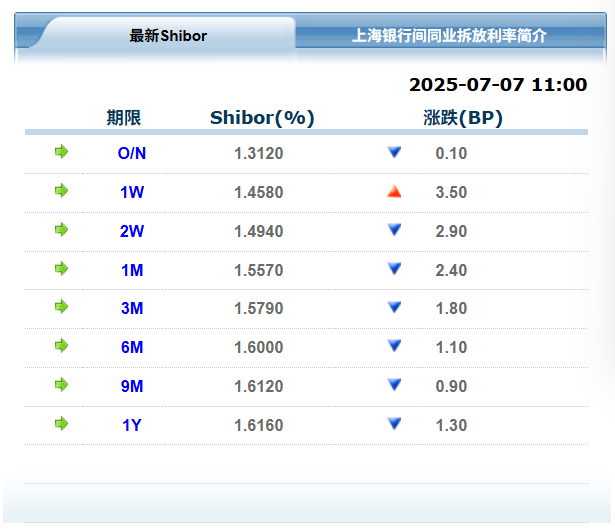Image resolution: width=615 pixels, height=530 pixels.
Task: Click the green arrow icon beside 2W
Action: [x=62, y=229]
